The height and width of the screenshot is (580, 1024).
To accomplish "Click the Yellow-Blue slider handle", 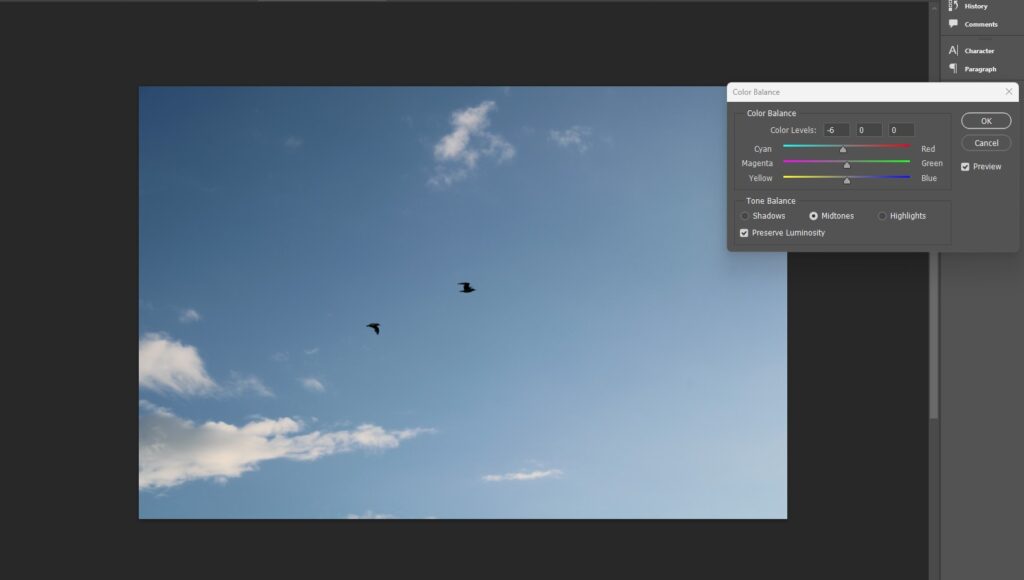I will pyautogui.click(x=847, y=180).
